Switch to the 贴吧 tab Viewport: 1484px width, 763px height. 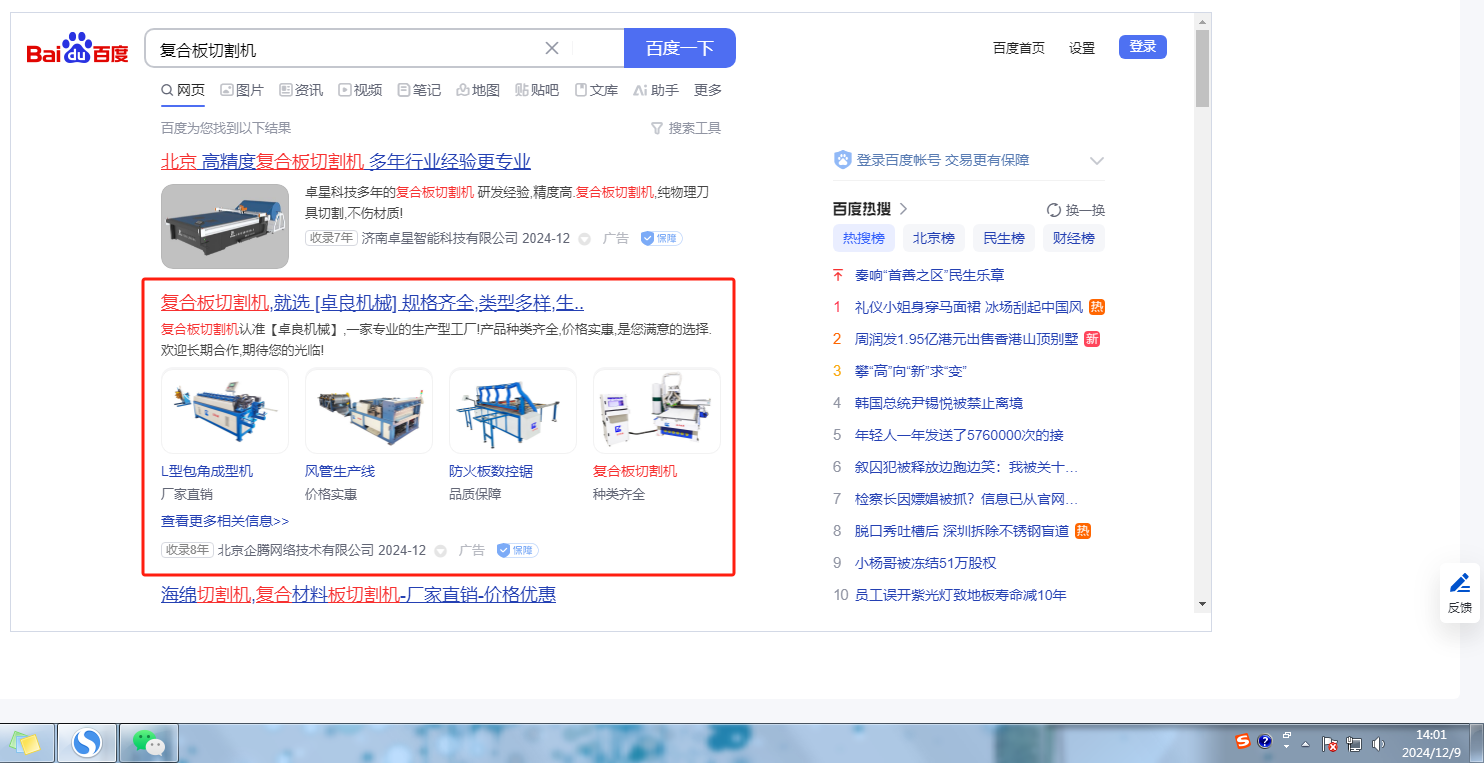click(x=537, y=90)
